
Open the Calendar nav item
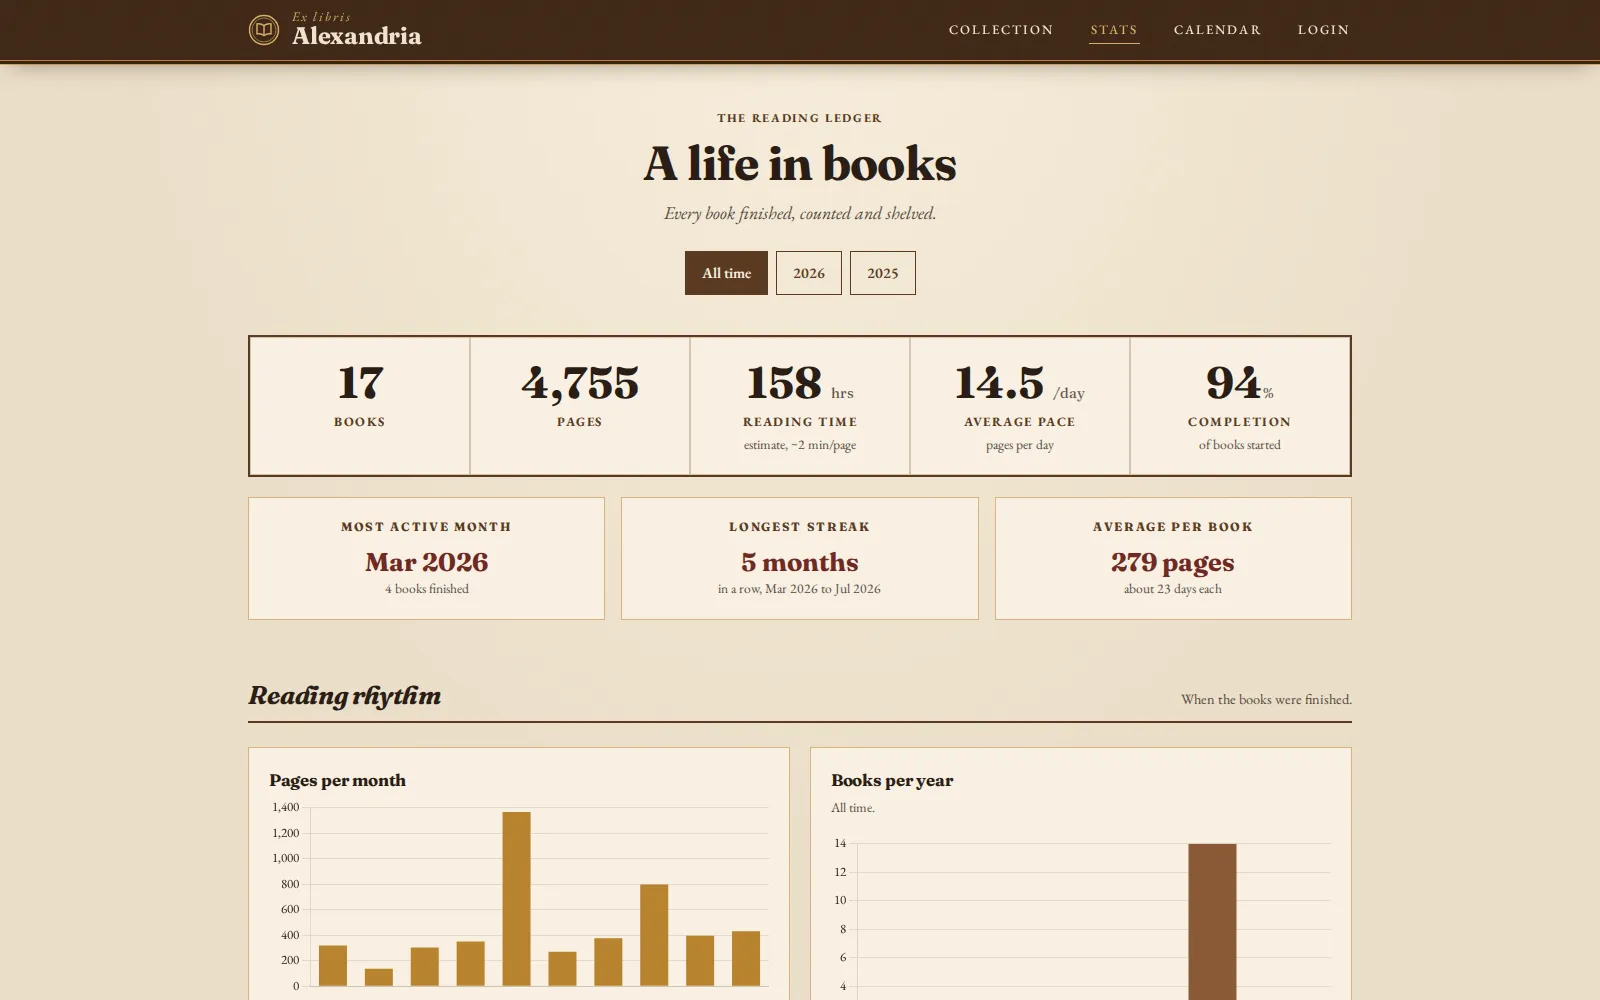click(1217, 30)
